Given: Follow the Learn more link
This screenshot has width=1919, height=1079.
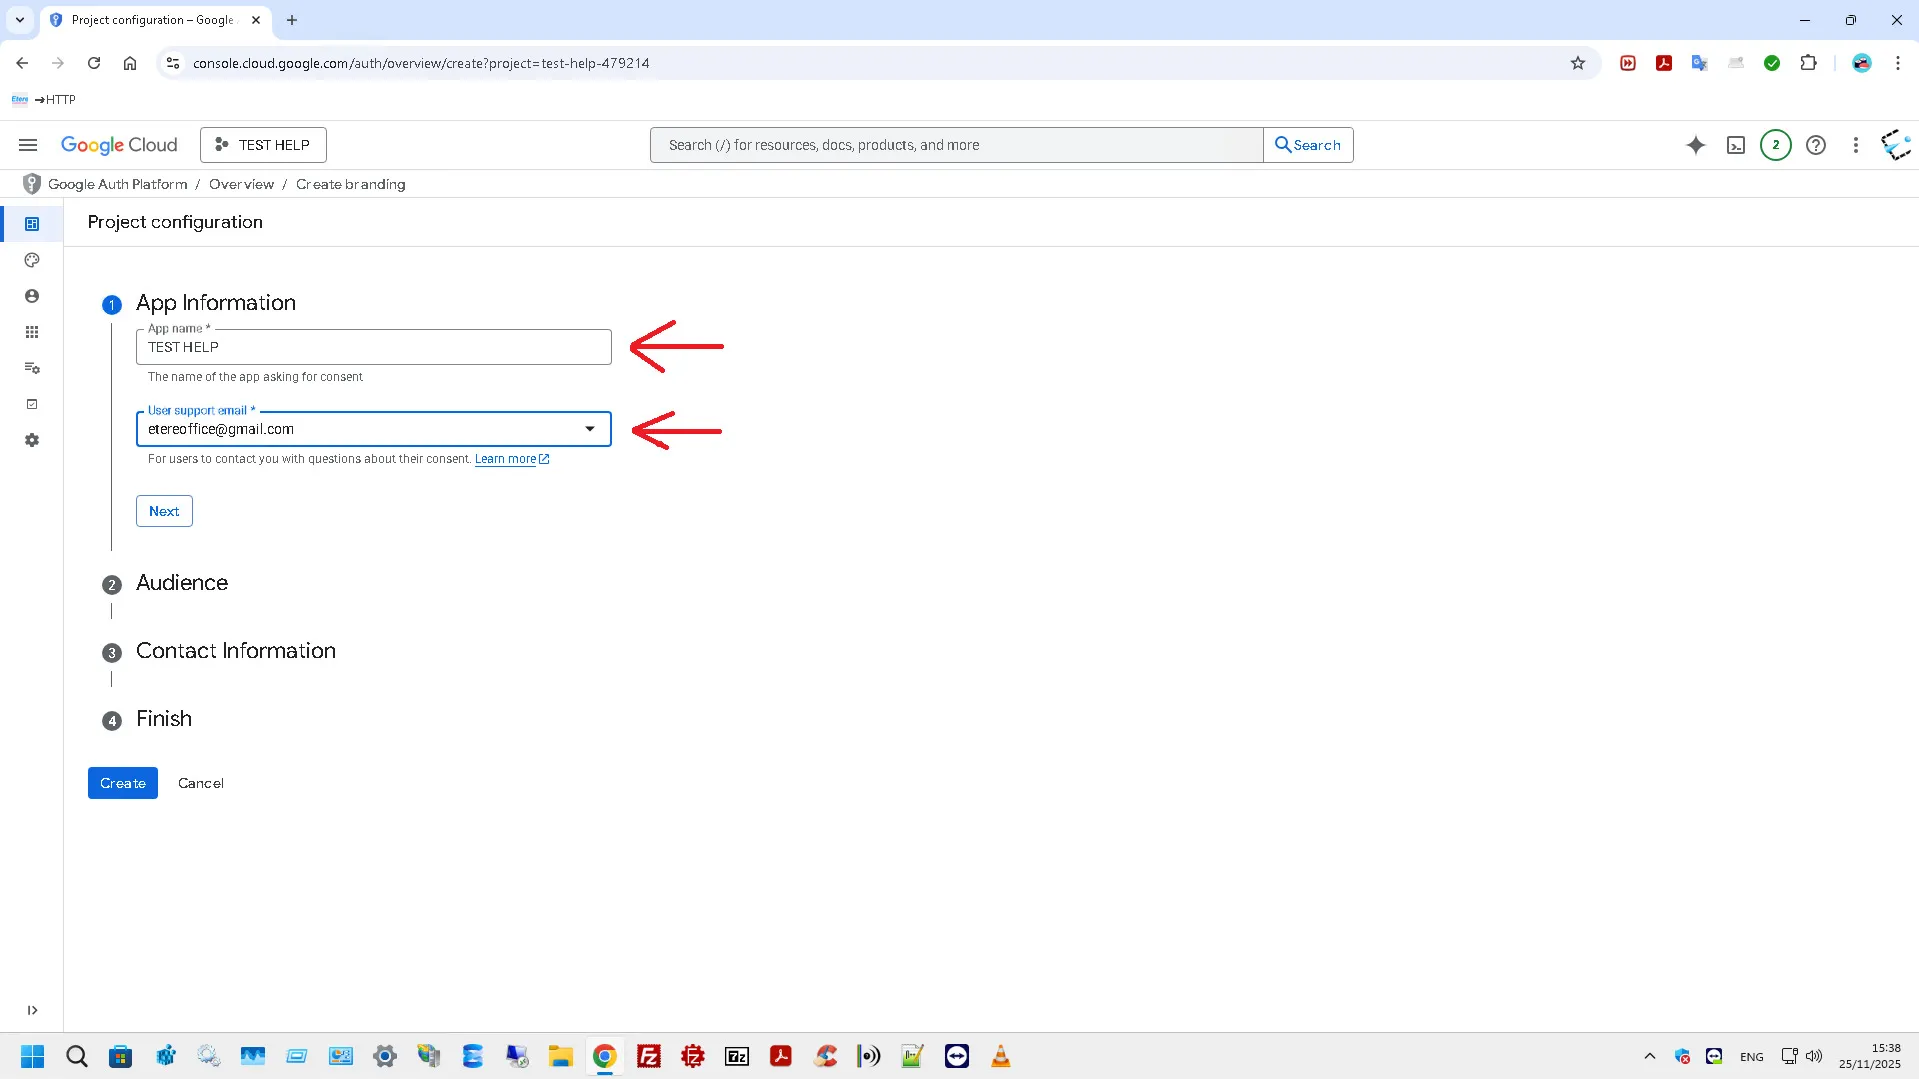Looking at the screenshot, I should [505, 459].
